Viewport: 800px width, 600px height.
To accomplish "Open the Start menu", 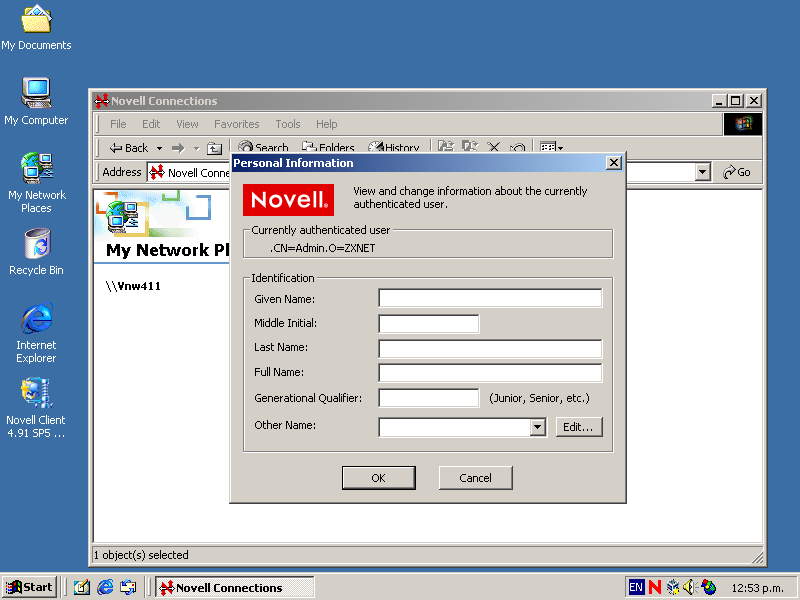I will [30, 587].
